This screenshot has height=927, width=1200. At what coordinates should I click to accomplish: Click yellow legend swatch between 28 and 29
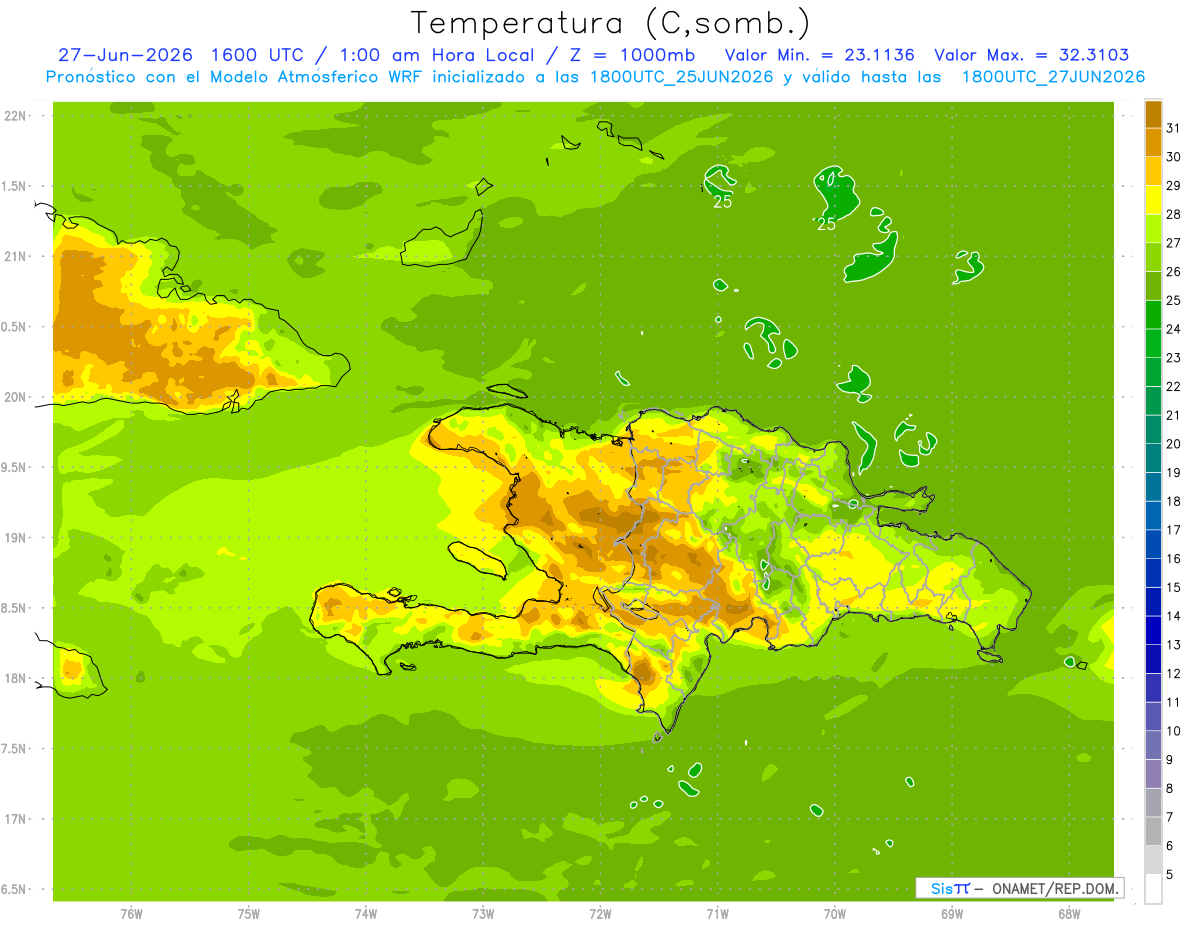pyautogui.click(x=1153, y=200)
